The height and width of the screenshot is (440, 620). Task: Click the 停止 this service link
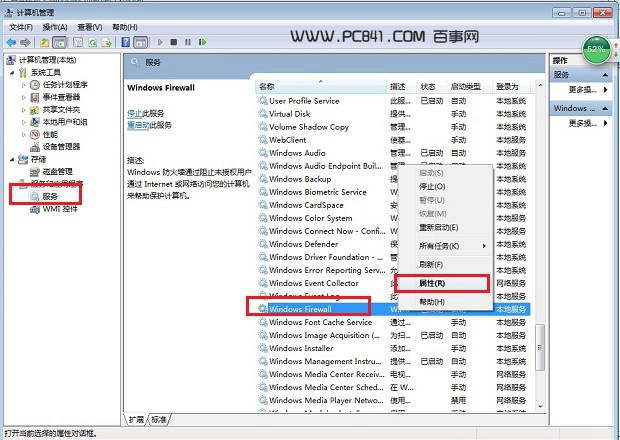pyautogui.click(x=134, y=113)
